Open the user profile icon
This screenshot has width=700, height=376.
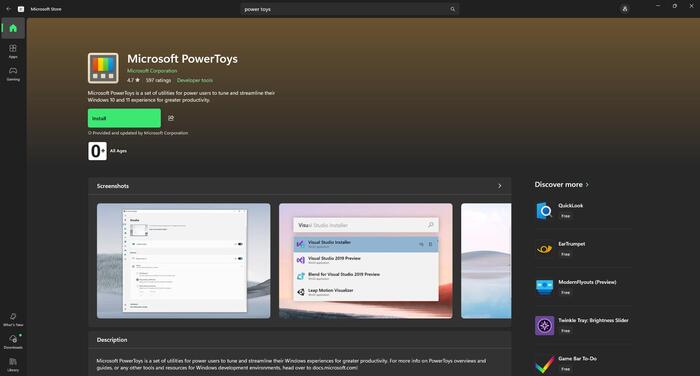coord(625,9)
